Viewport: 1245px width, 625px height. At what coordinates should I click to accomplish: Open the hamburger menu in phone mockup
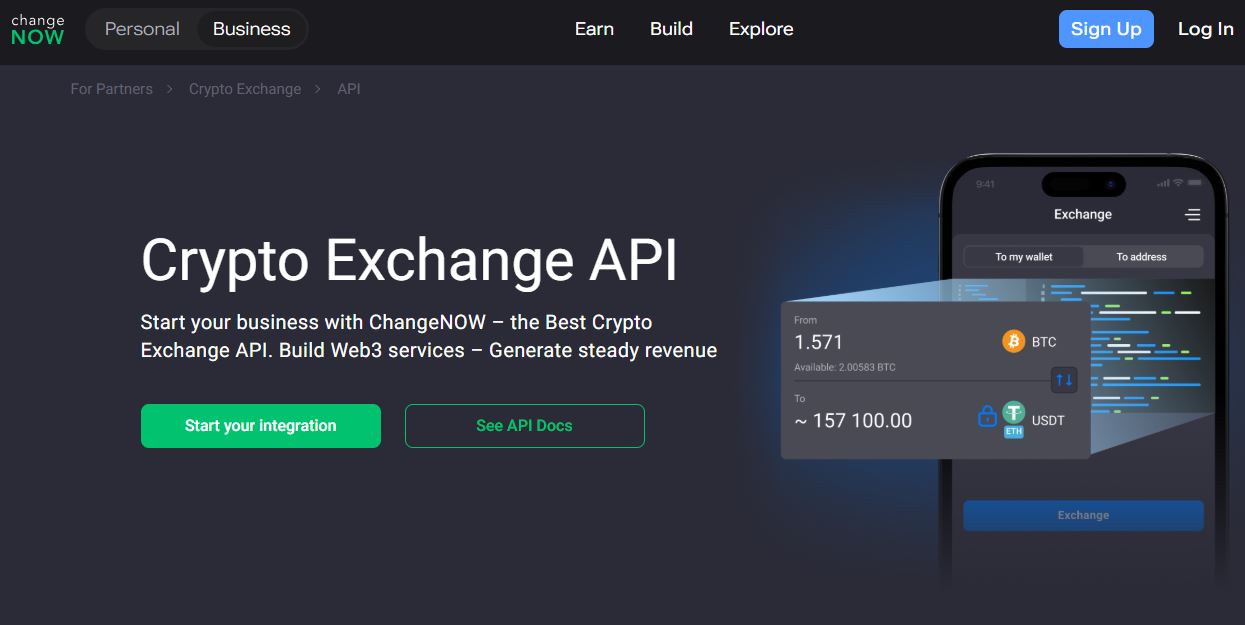1192,215
